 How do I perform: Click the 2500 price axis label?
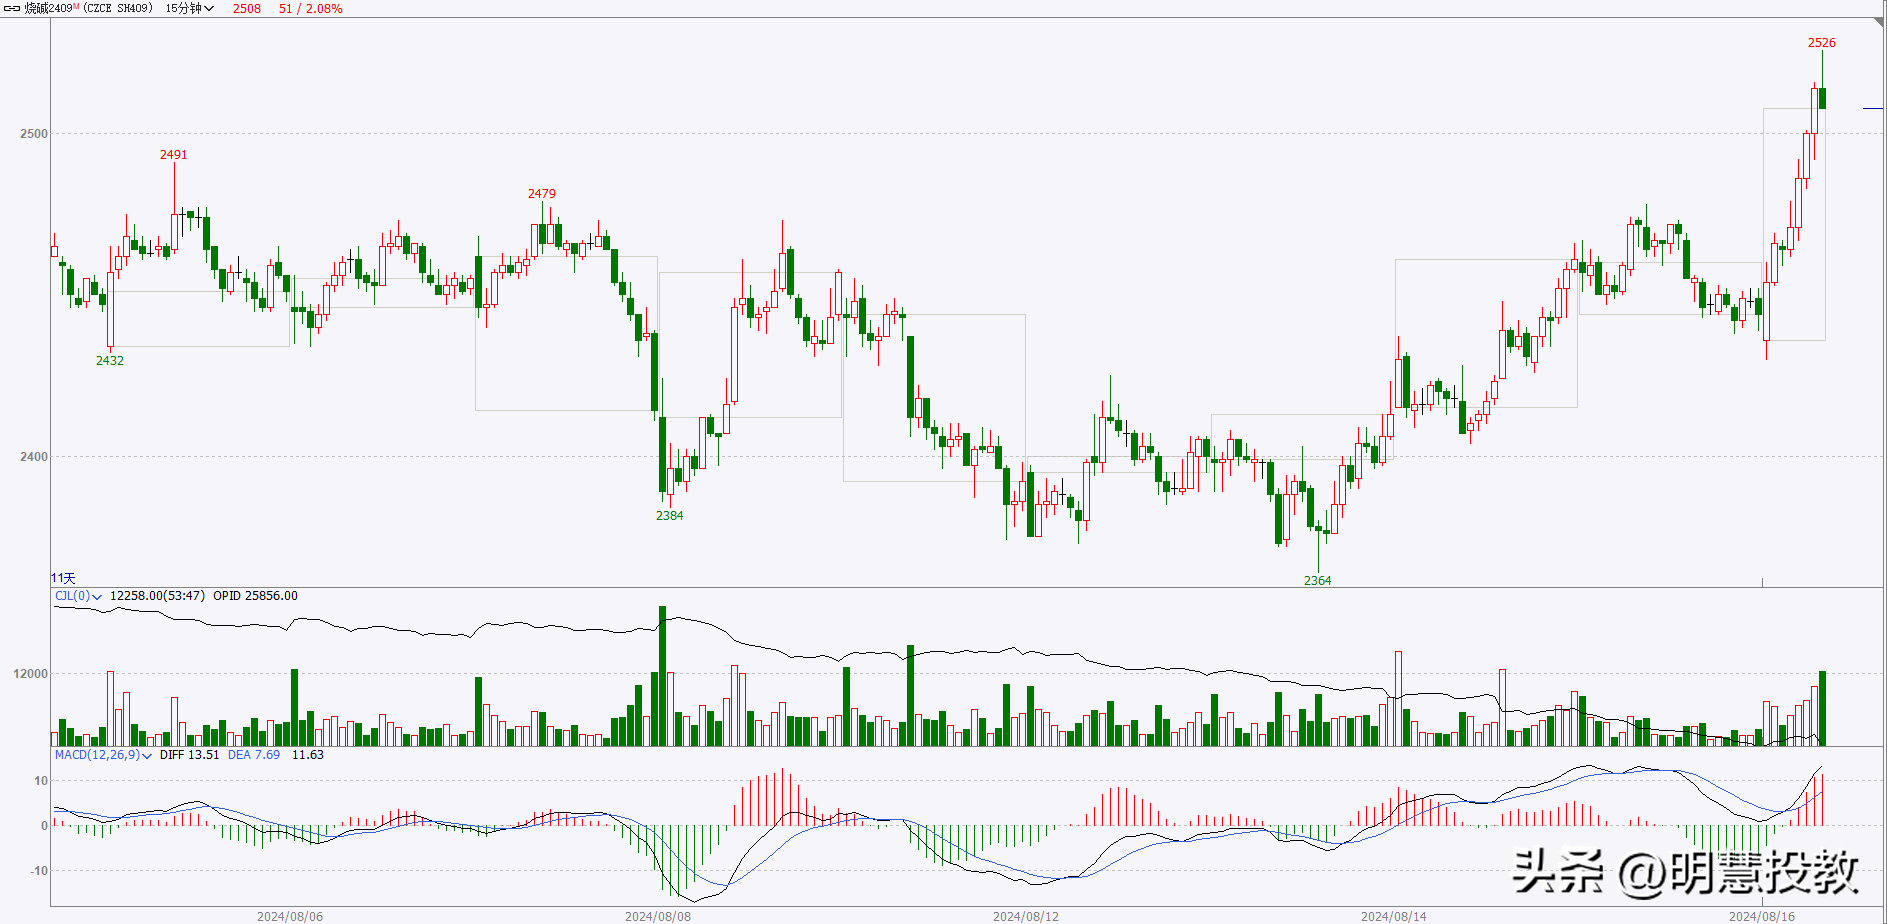tap(33, 134)
